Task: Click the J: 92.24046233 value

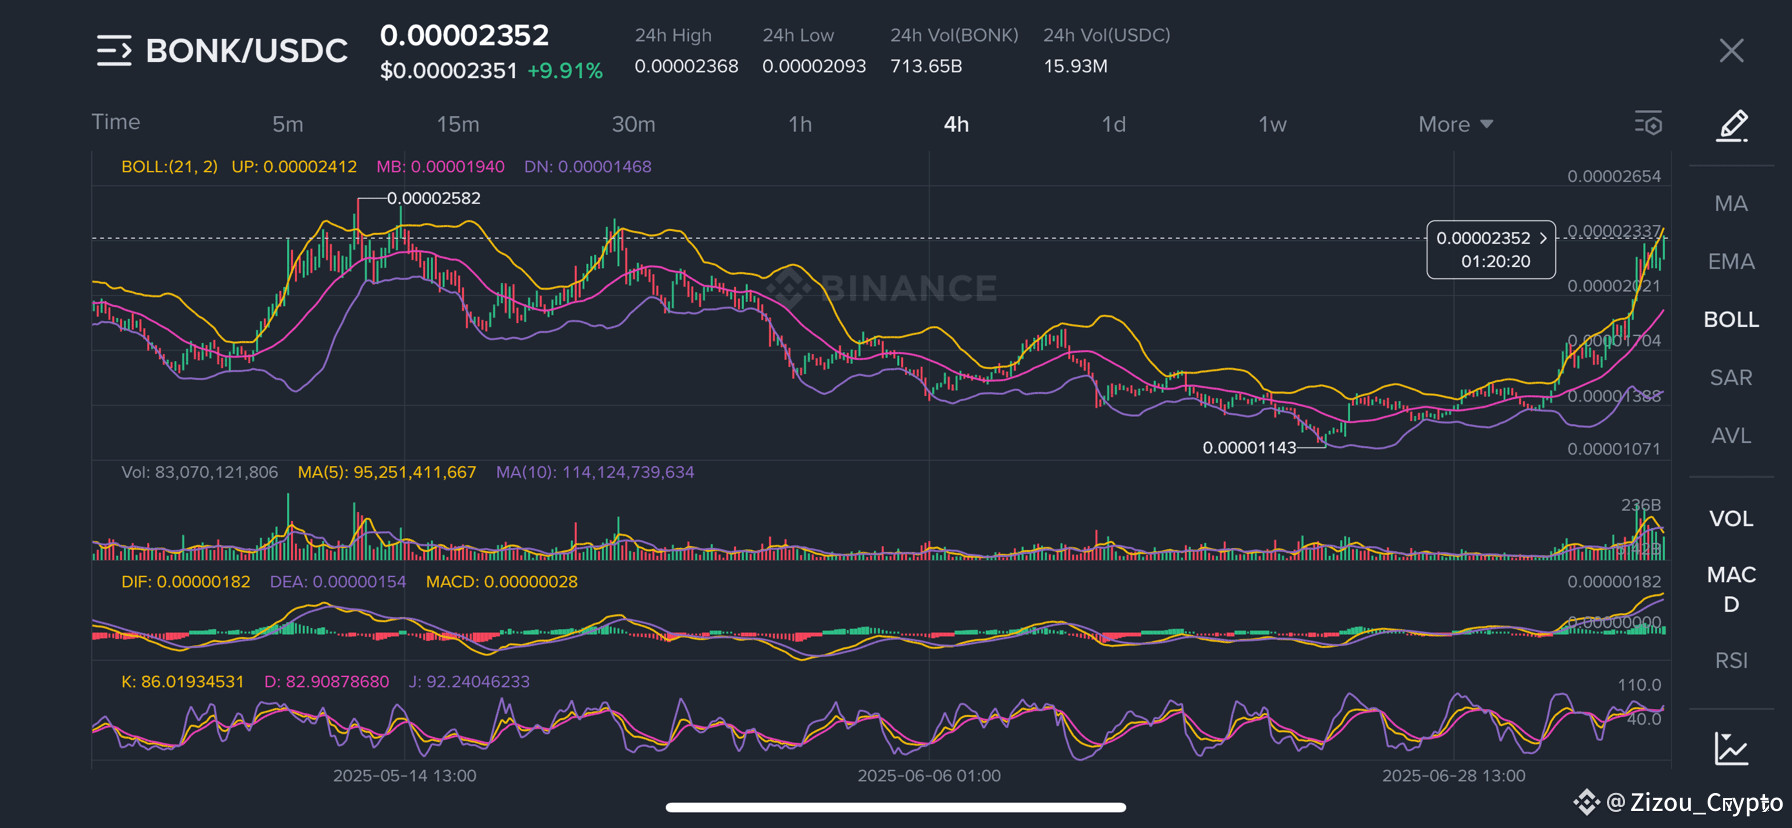Action: [x=470, y=682]
